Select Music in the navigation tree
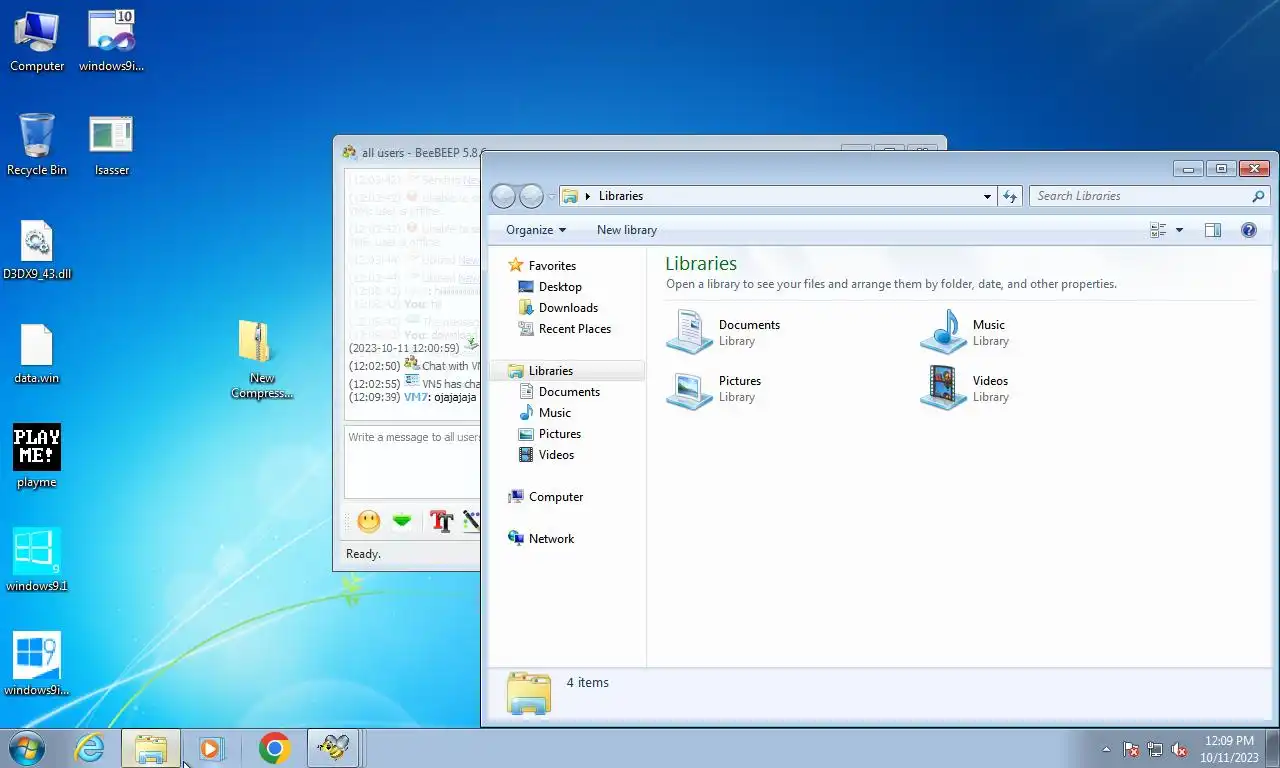The image size is (1280, 768). coord(545,412)
